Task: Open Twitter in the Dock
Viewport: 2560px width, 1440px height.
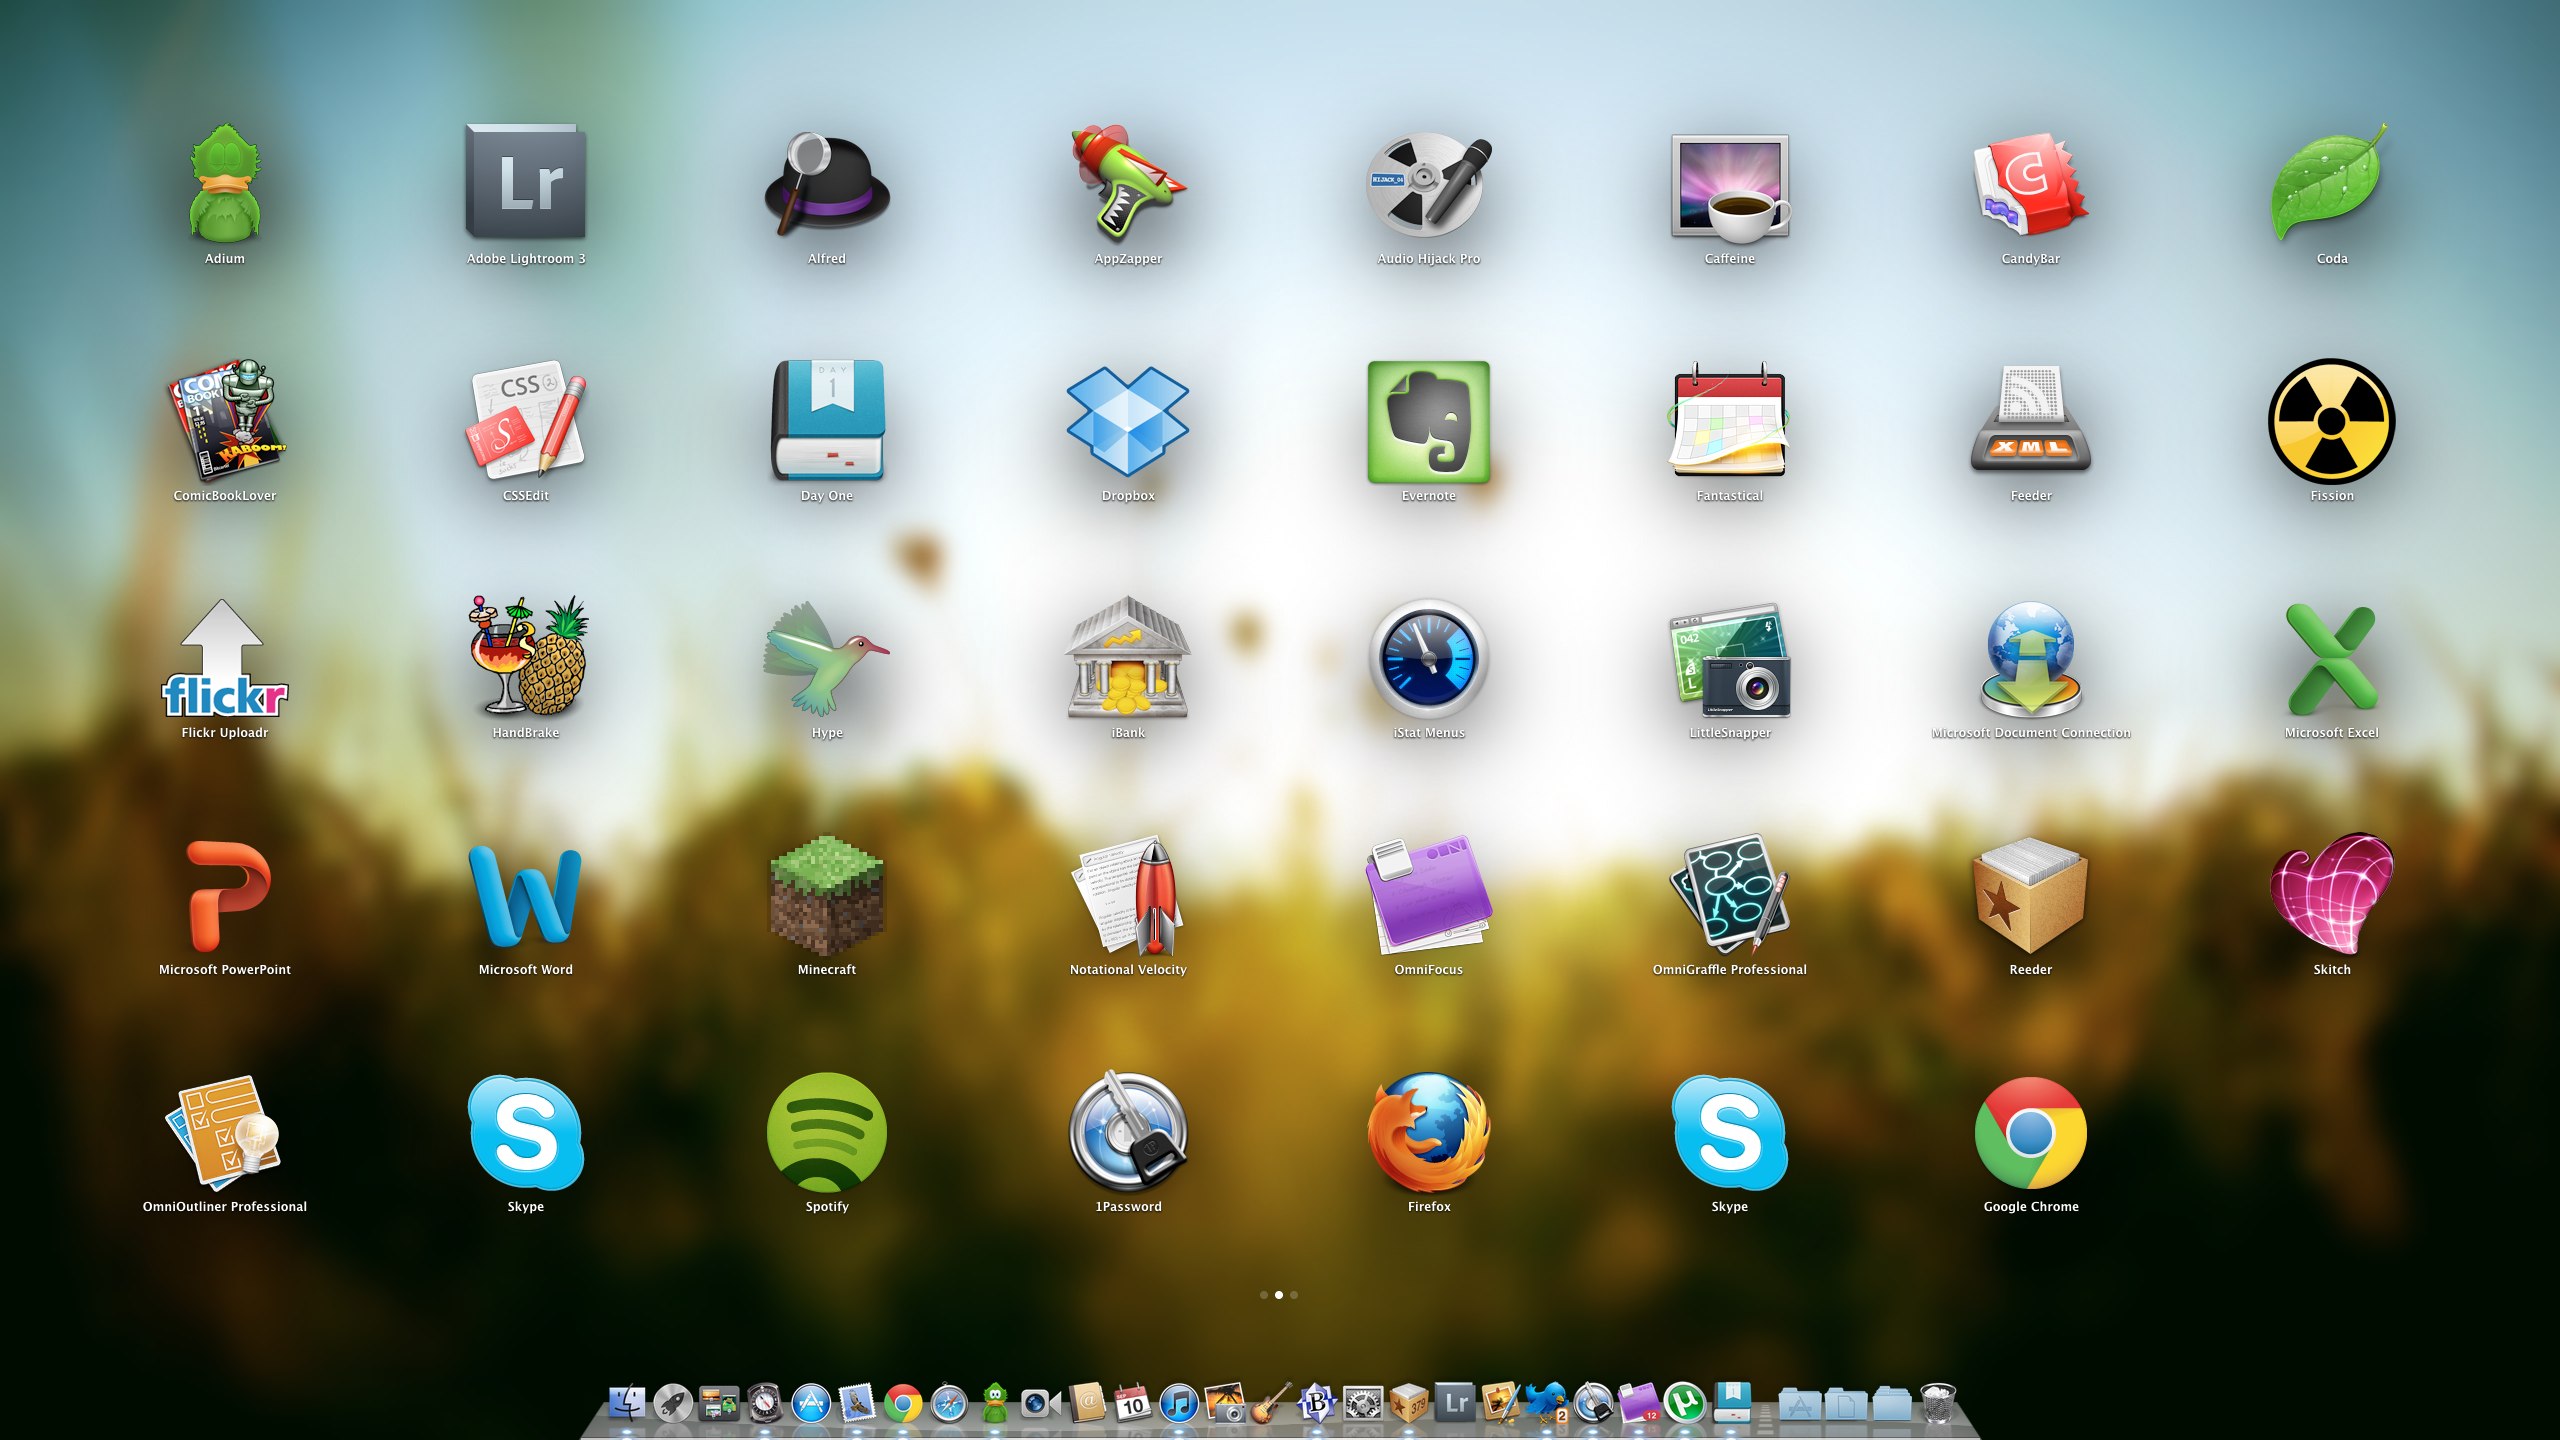Action: (1547, 1403)
